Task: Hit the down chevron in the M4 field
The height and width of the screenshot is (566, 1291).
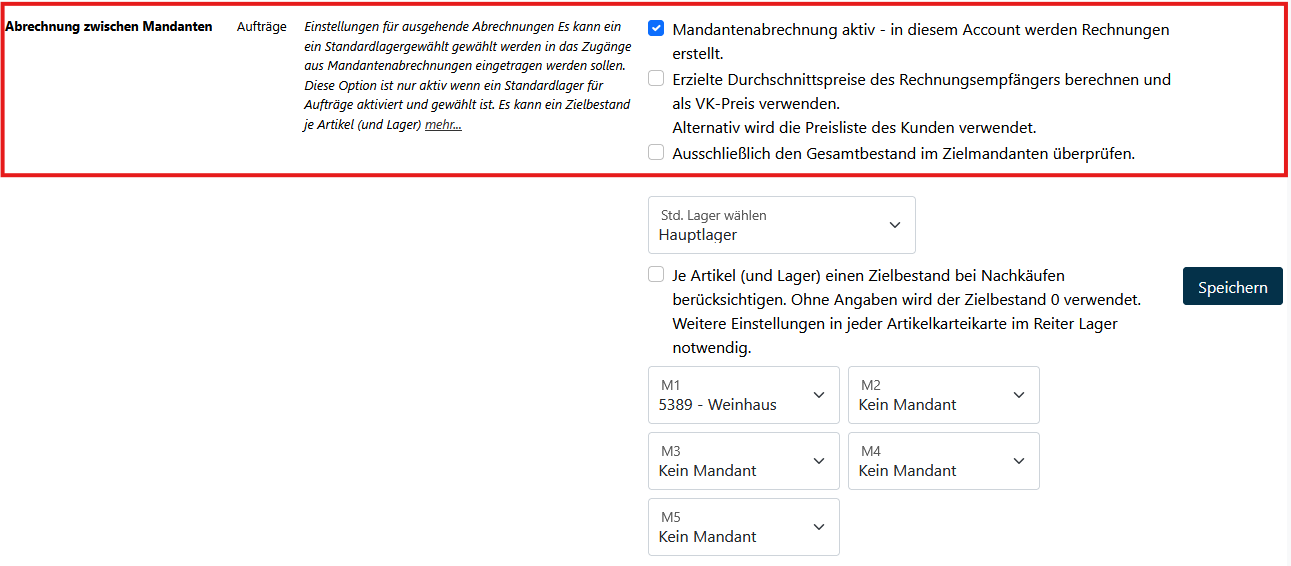Action: pos(1019,461)
